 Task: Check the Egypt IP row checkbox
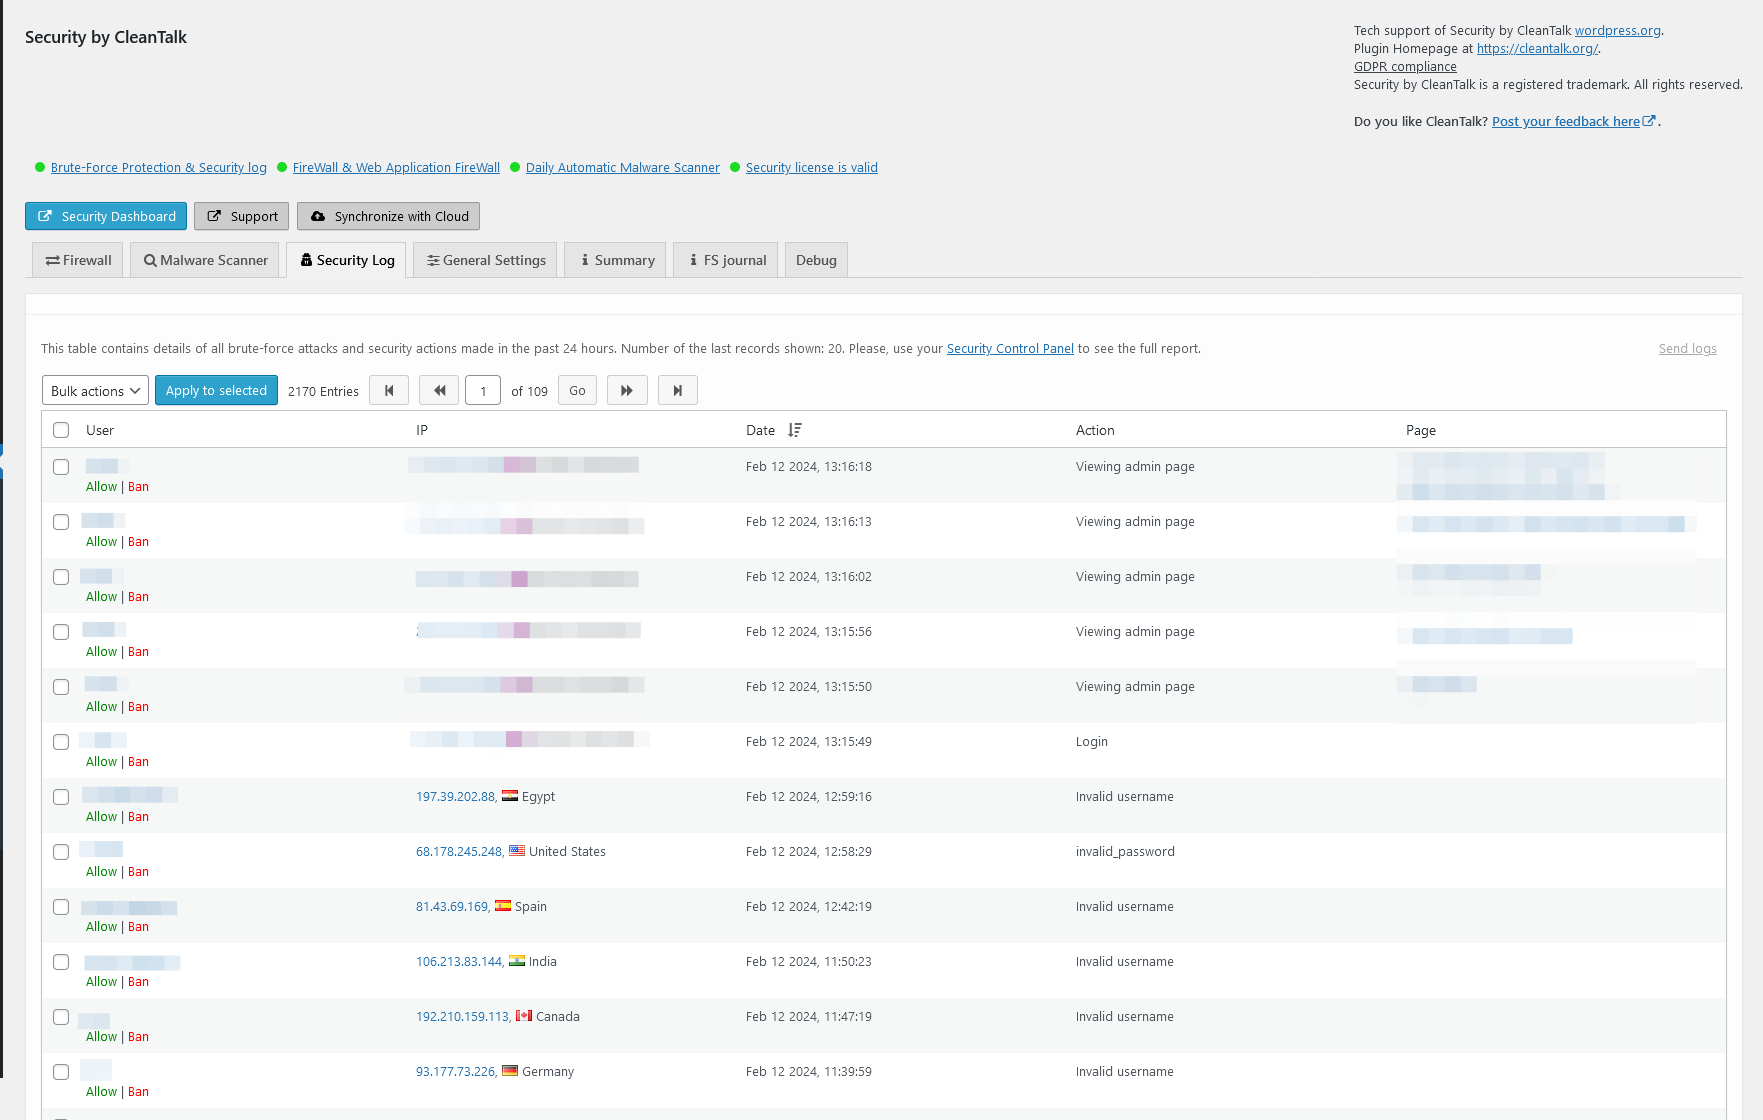coord(61,797)
